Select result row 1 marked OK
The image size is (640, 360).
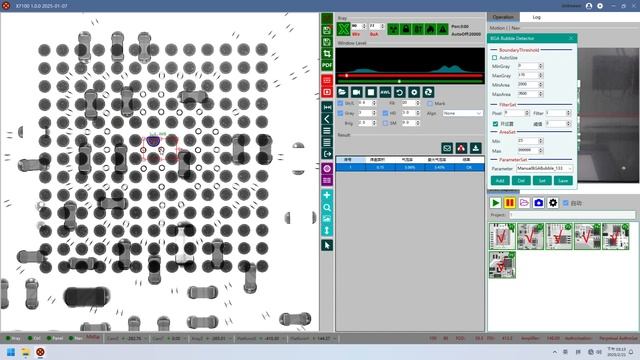[x=410, y=167]
